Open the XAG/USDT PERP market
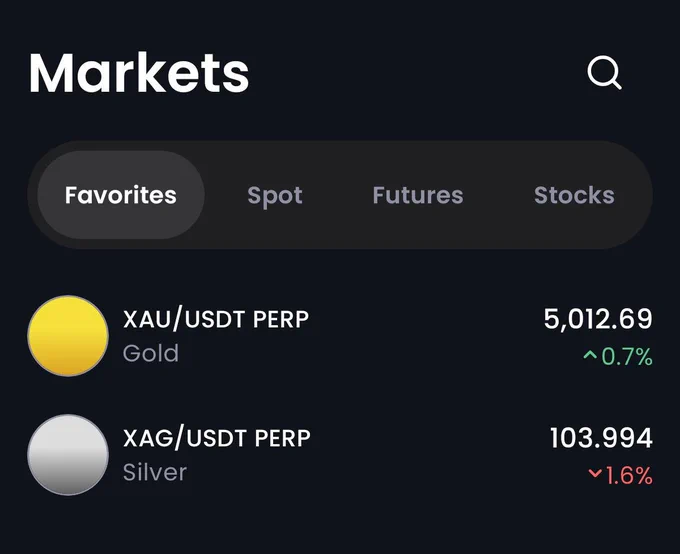Viewport: 680px width, 554px height. point(217,438)
